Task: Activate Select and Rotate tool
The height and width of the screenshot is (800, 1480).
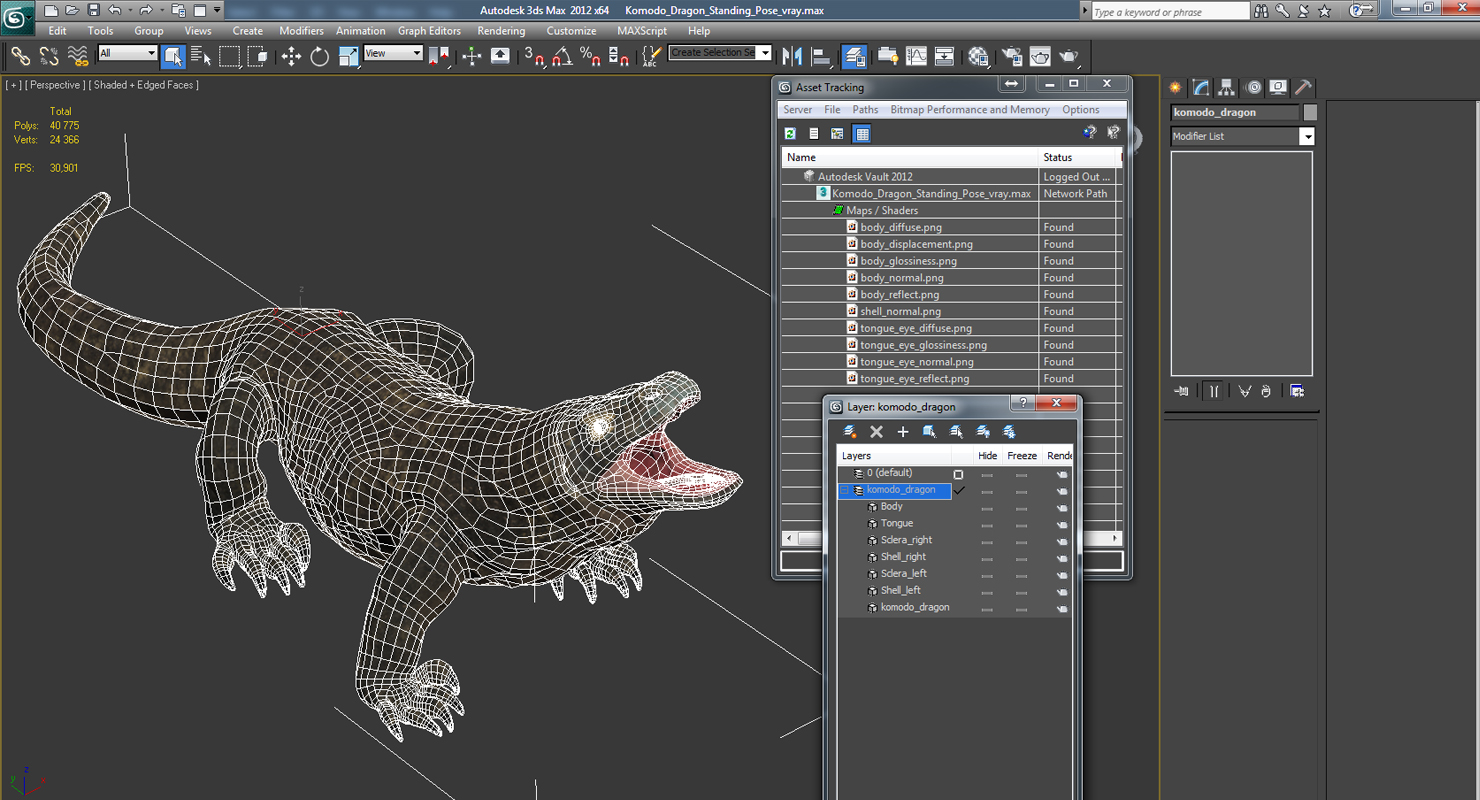Action: coord(320,56)
